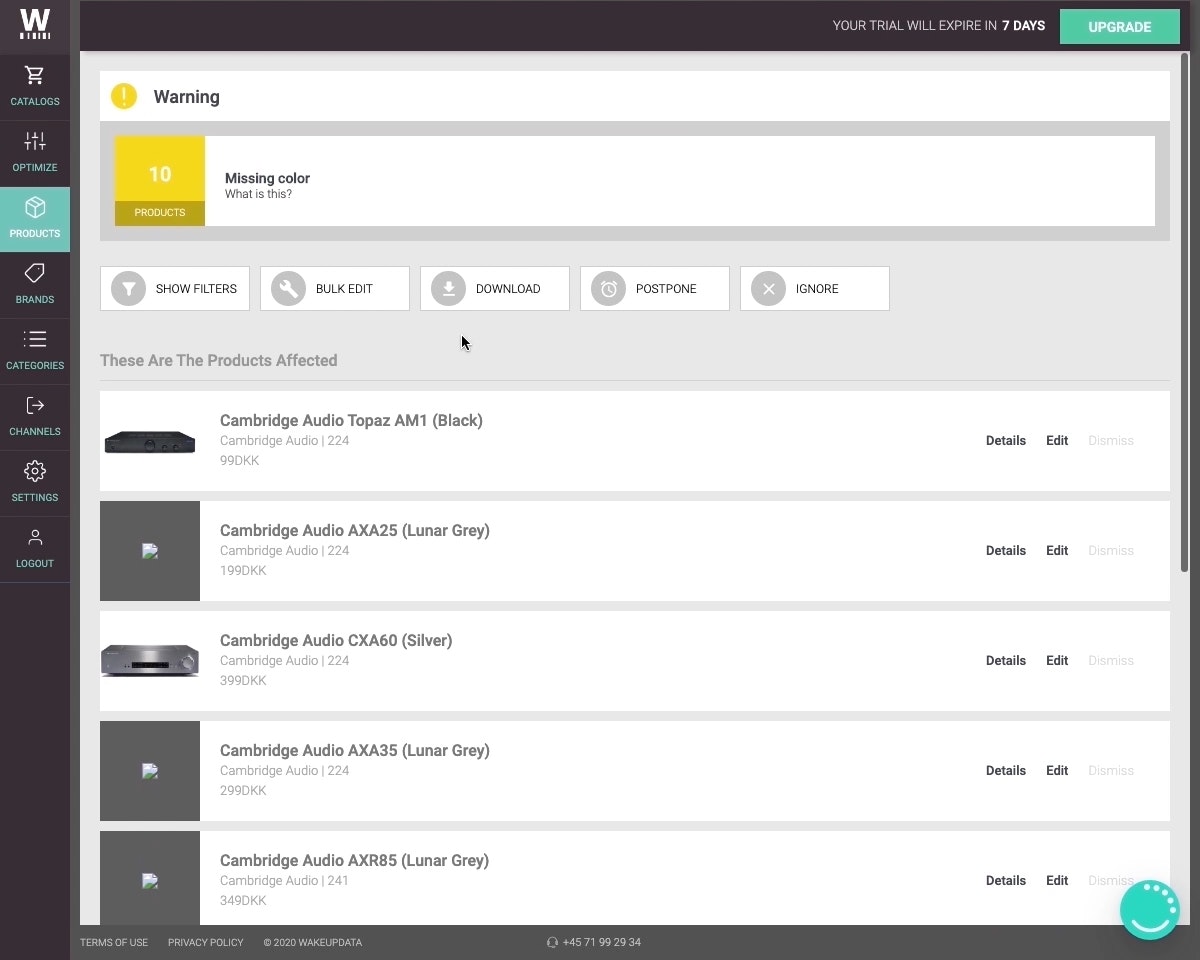Open the Catalogs shopping cart icon
Viewport: 1200px width, 960px height.
[35, 76]
